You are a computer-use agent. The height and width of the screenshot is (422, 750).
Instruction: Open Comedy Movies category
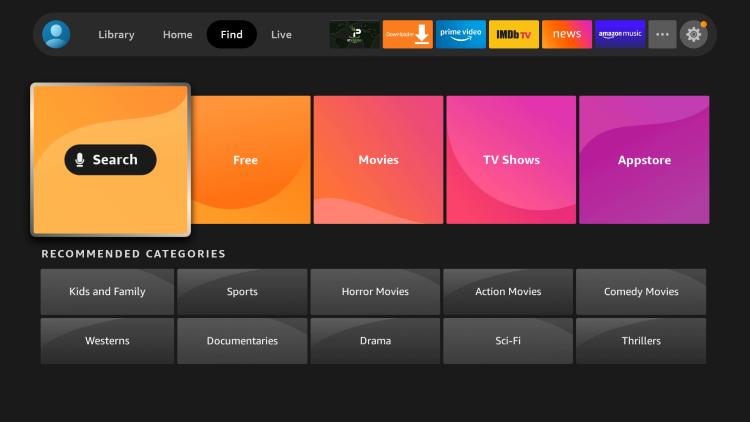[x=641, y=292]
